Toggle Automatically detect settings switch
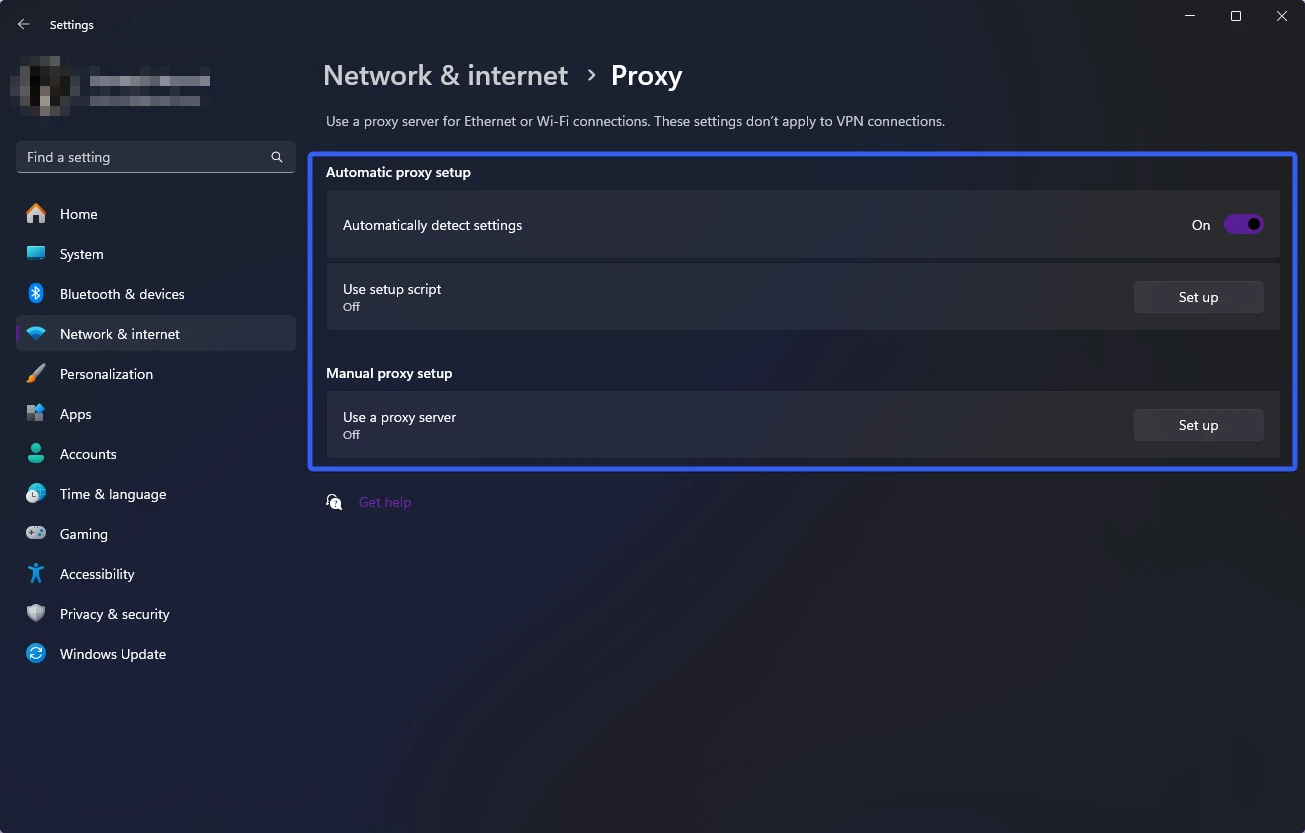 tap(1243, 225)
